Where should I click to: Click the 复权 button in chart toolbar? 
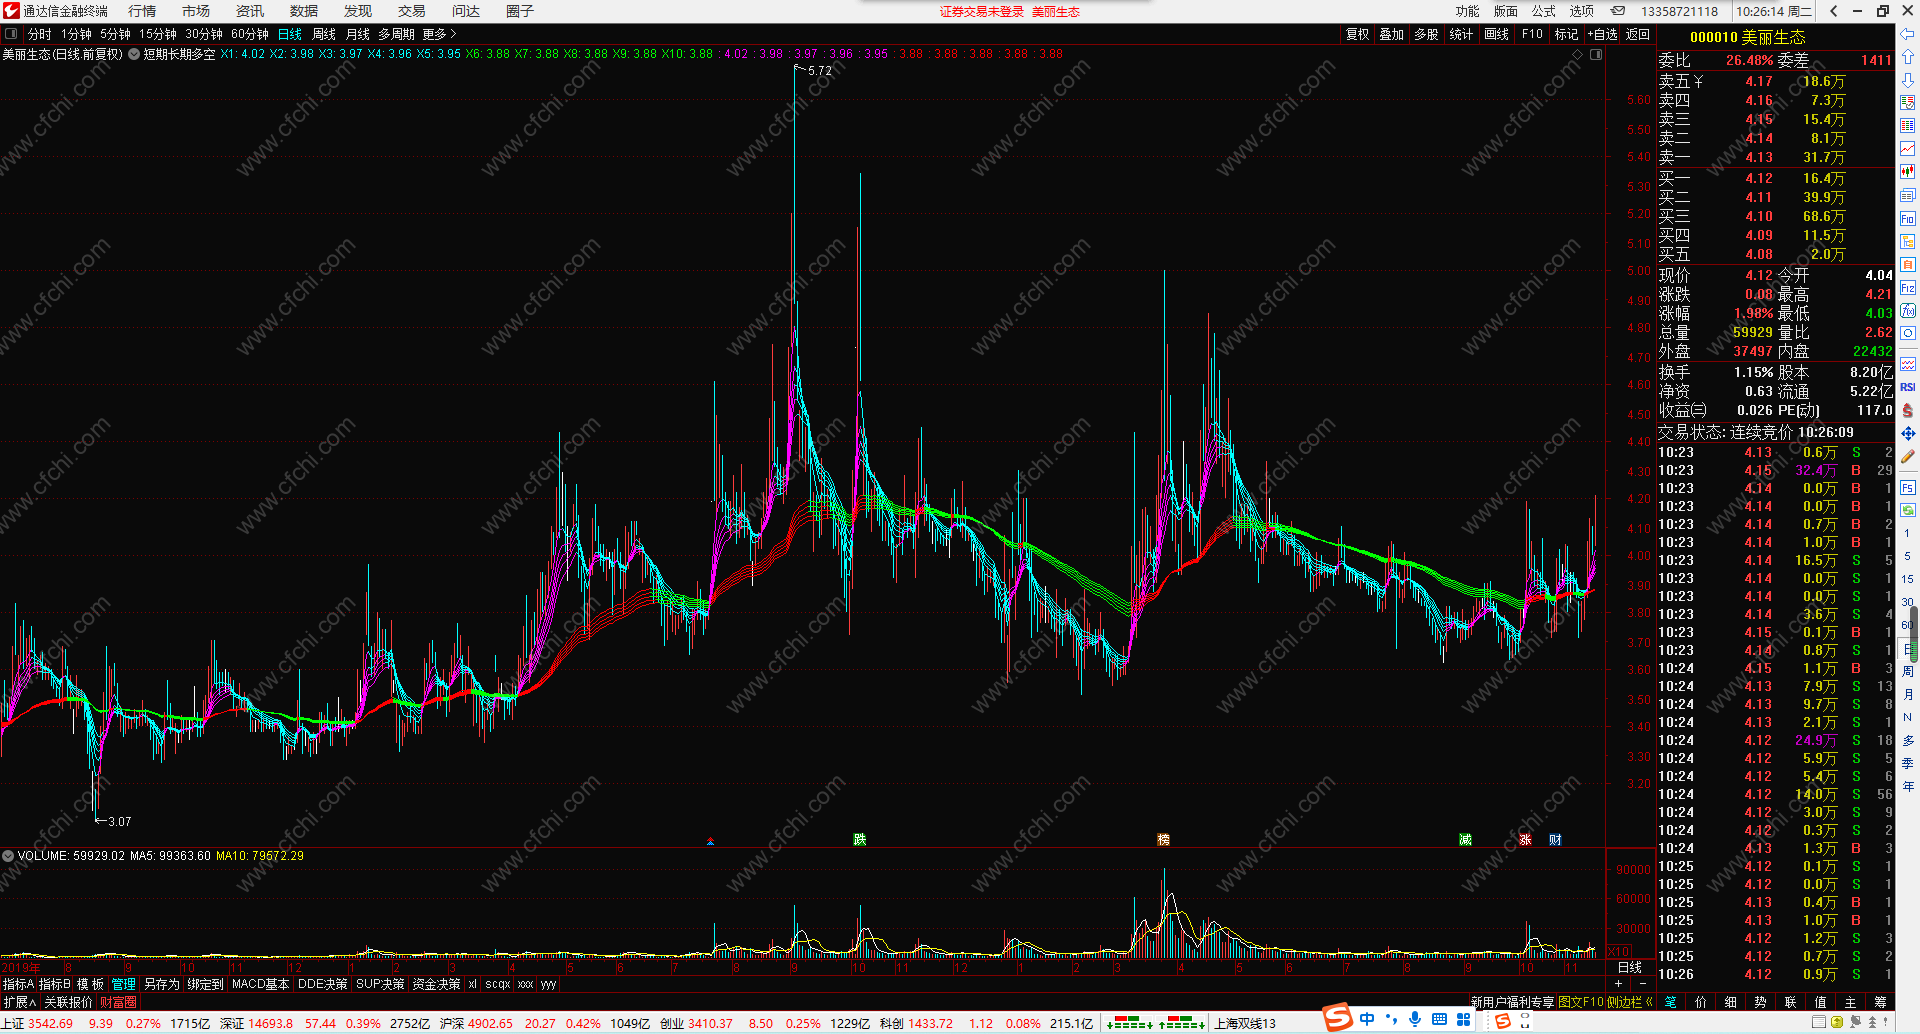click(1357, 34)
